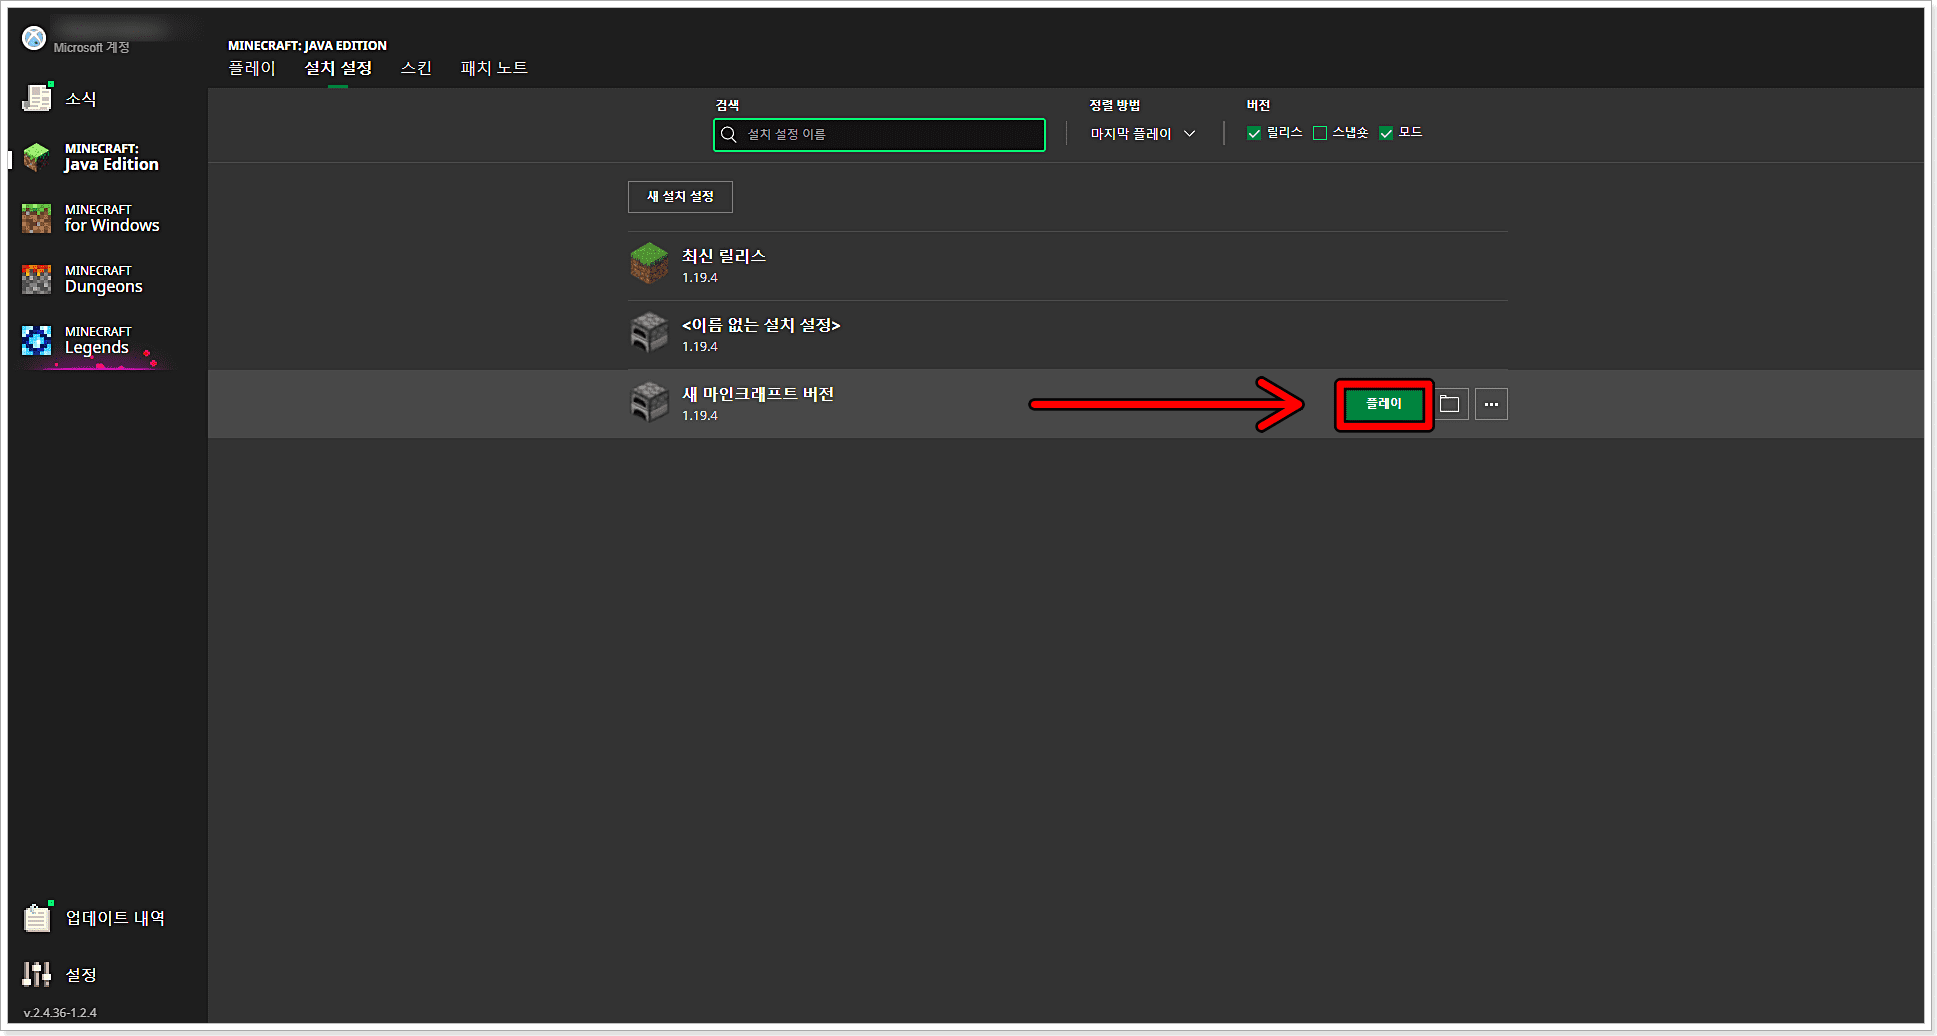Switch to the 플레이 tab
Viewport: 1937px width, 1036px height.
coord(252,68)
